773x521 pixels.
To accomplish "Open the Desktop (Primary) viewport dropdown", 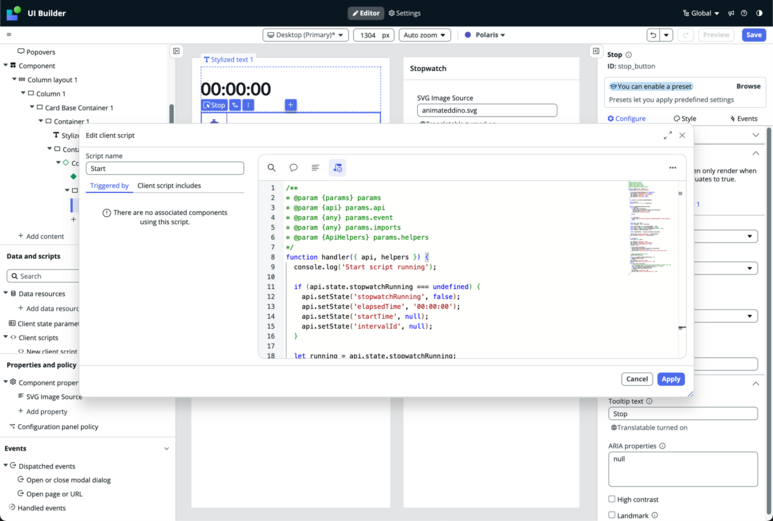I will tap(306, 35).
